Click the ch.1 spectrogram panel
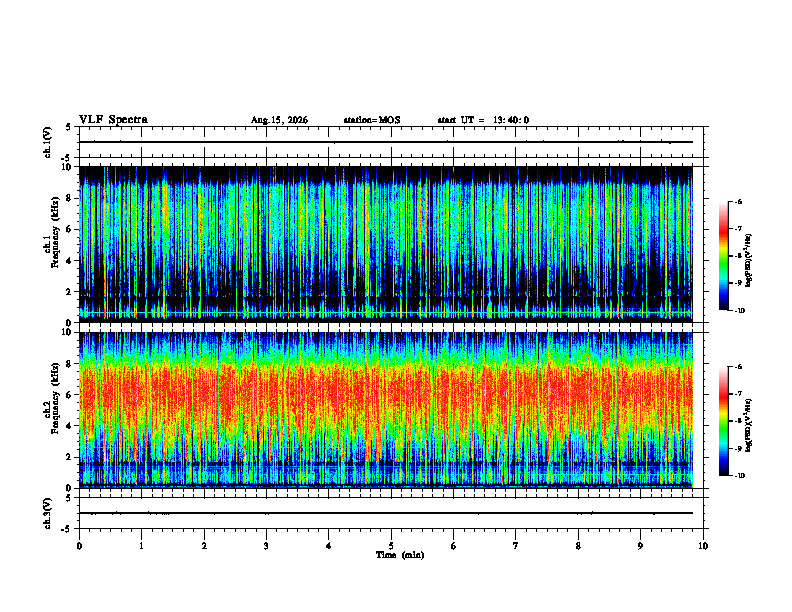 click(x=386, y=244)
